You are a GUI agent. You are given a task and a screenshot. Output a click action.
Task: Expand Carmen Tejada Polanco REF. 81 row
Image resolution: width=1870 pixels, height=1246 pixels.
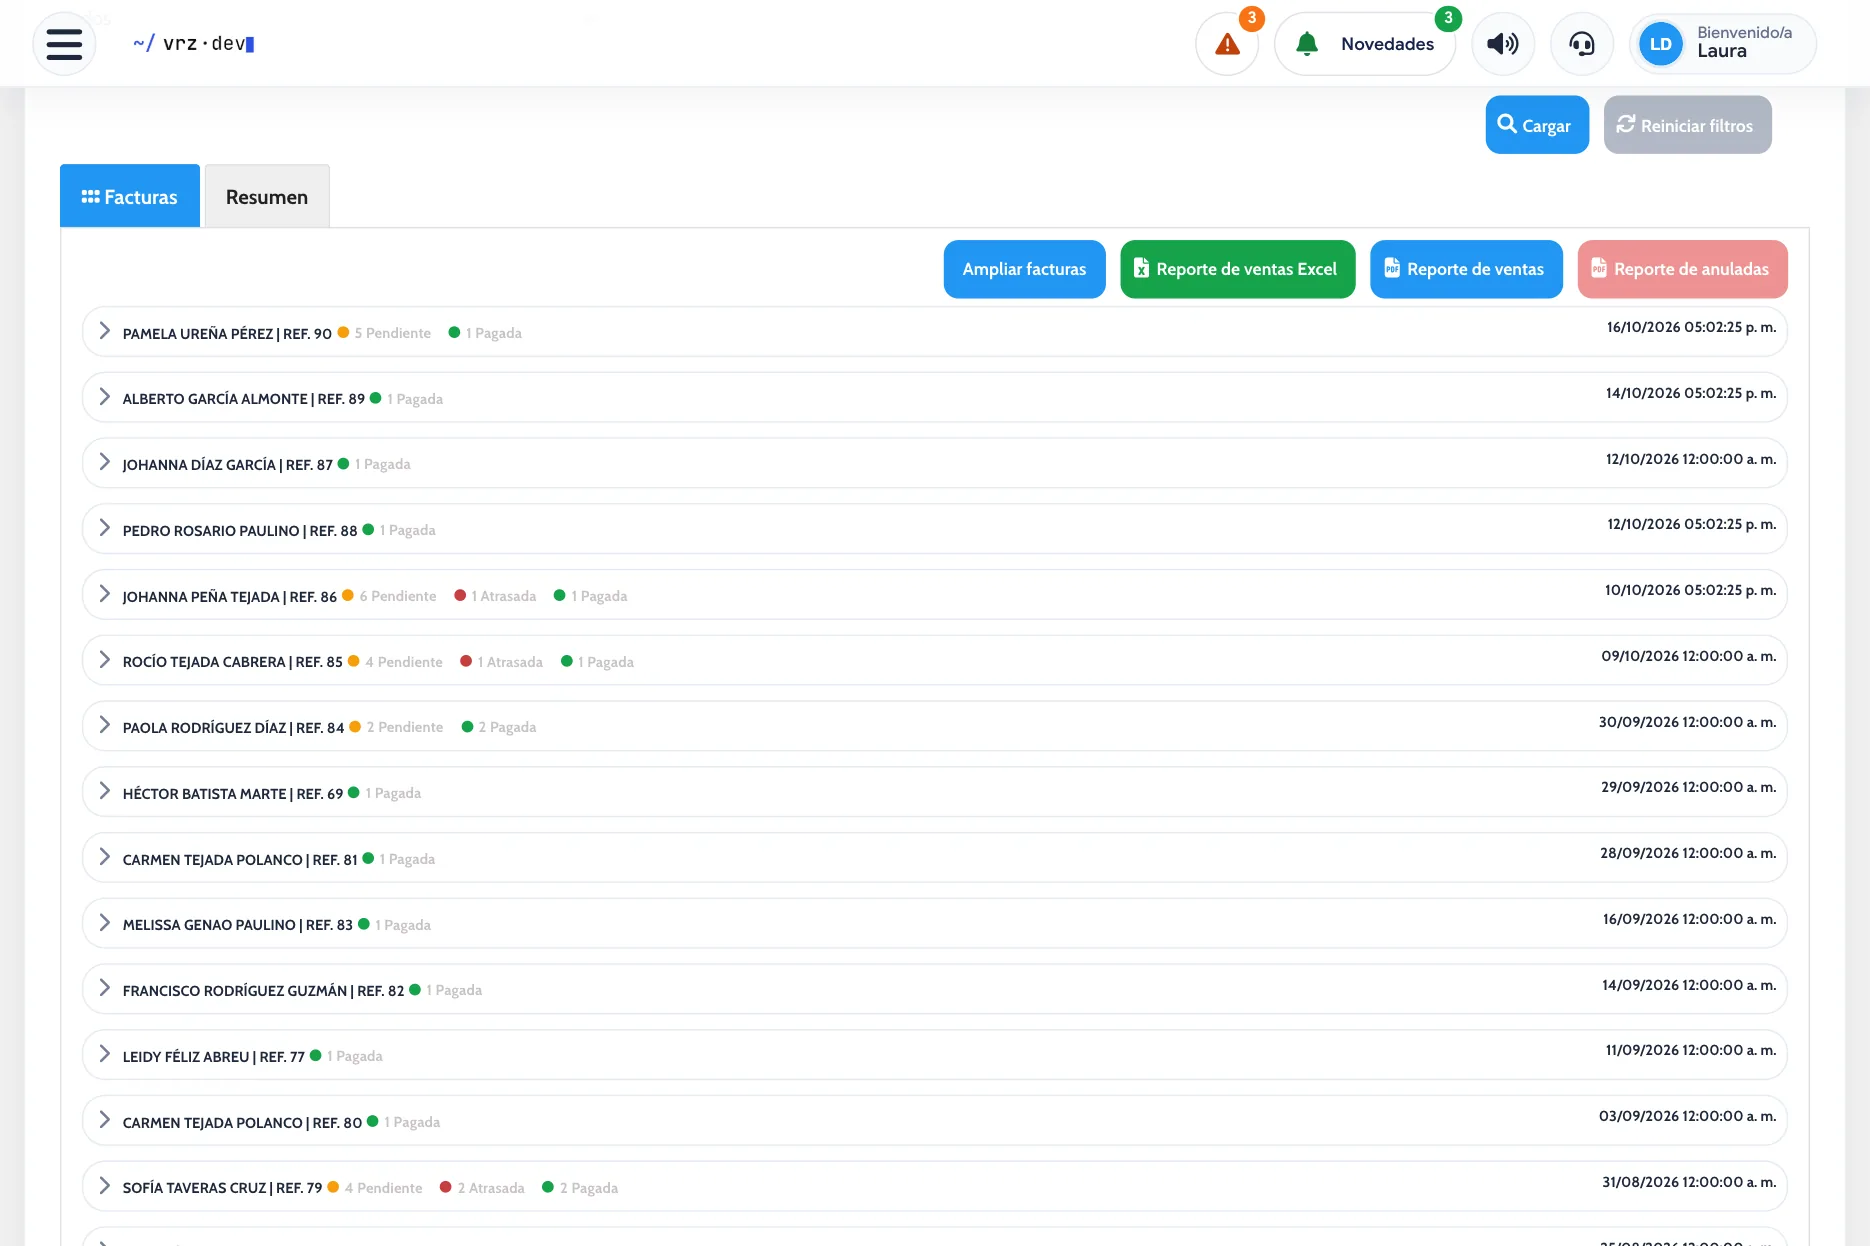(934, 858)
